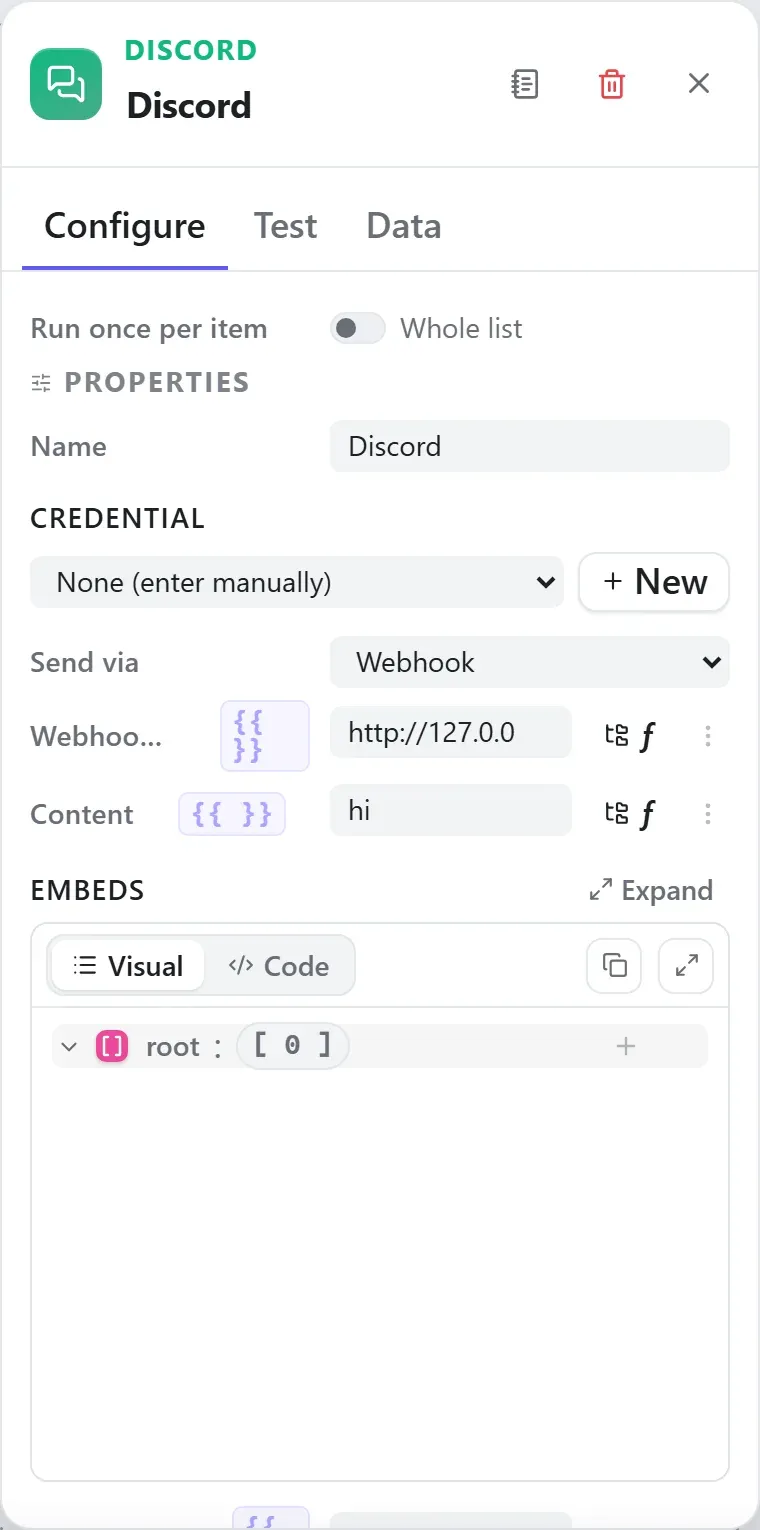
Task: Close the Discord panel
Action: pos(699,84)
